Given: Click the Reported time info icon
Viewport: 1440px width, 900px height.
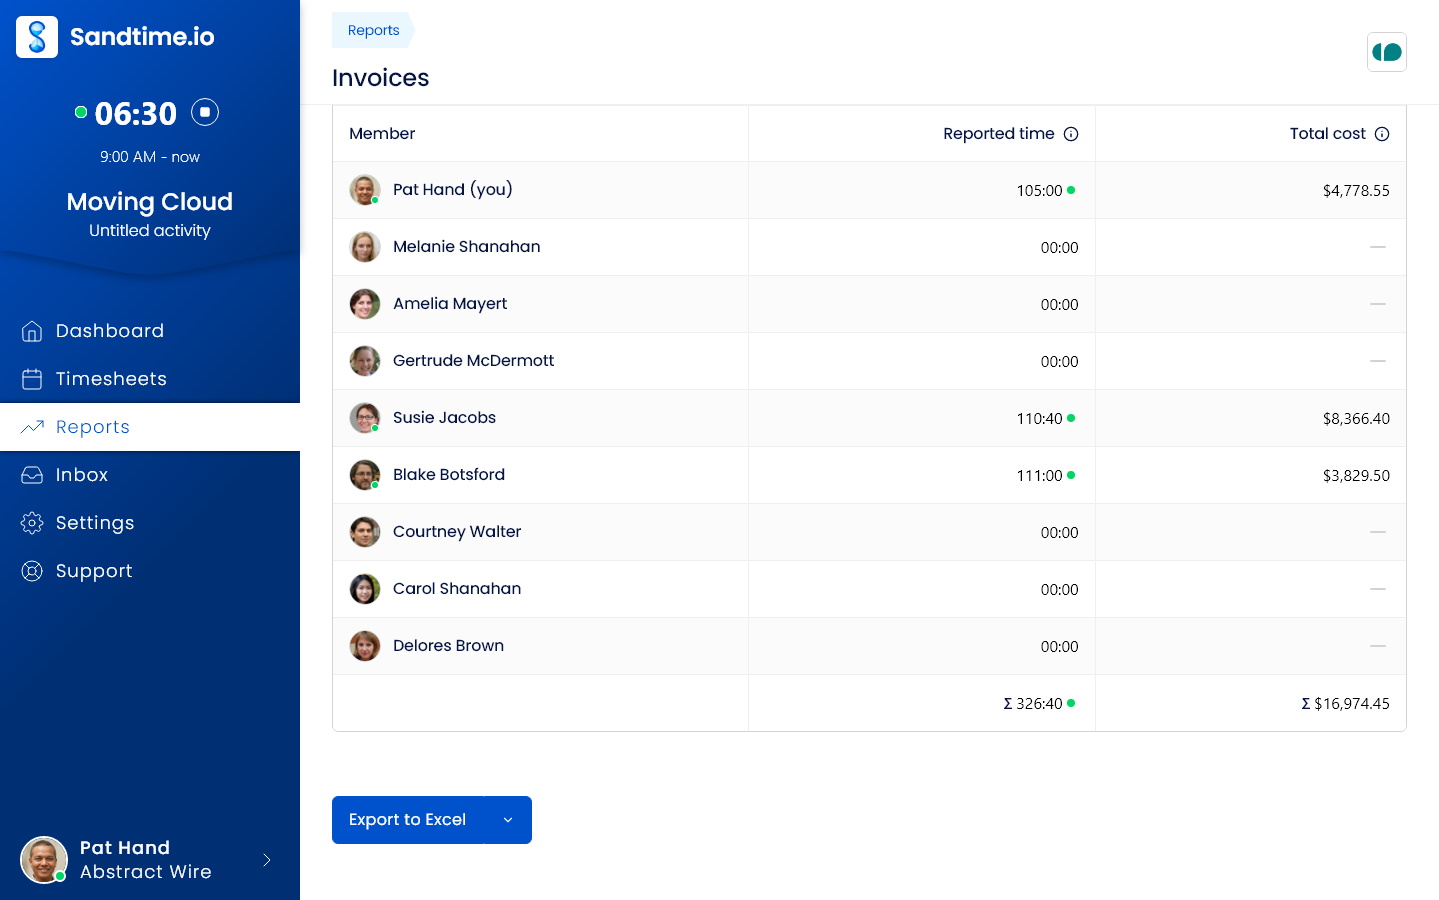Looking at the screenshot, I should (1071, 134).
